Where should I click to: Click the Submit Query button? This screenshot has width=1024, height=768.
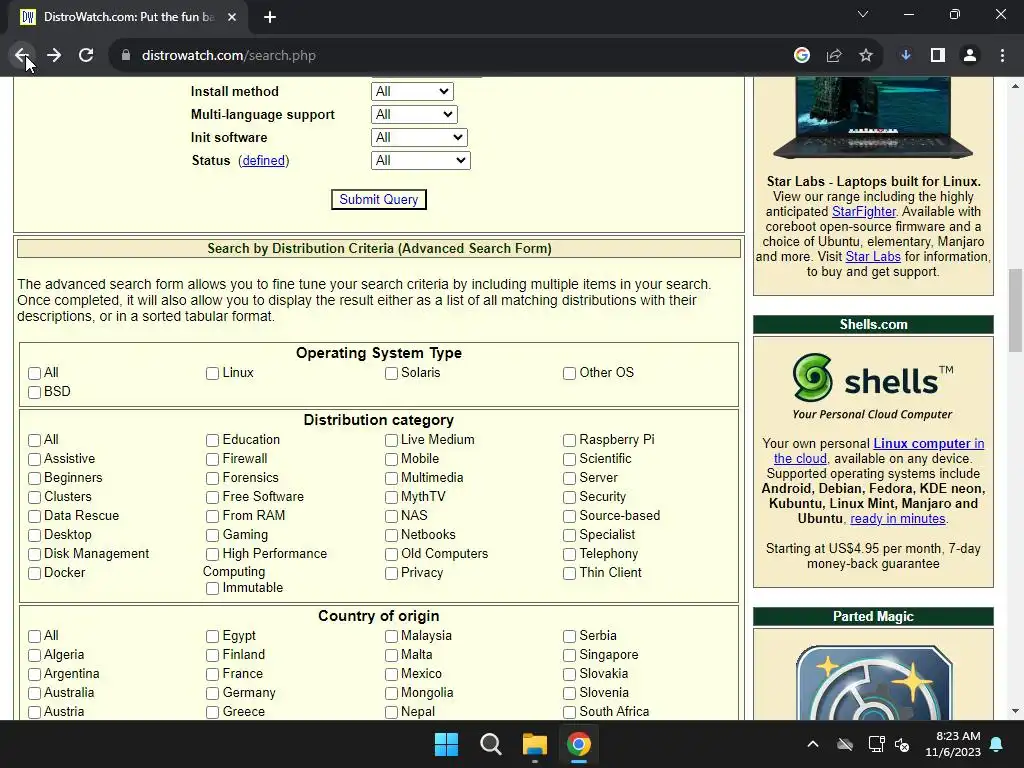pos(379,199)
